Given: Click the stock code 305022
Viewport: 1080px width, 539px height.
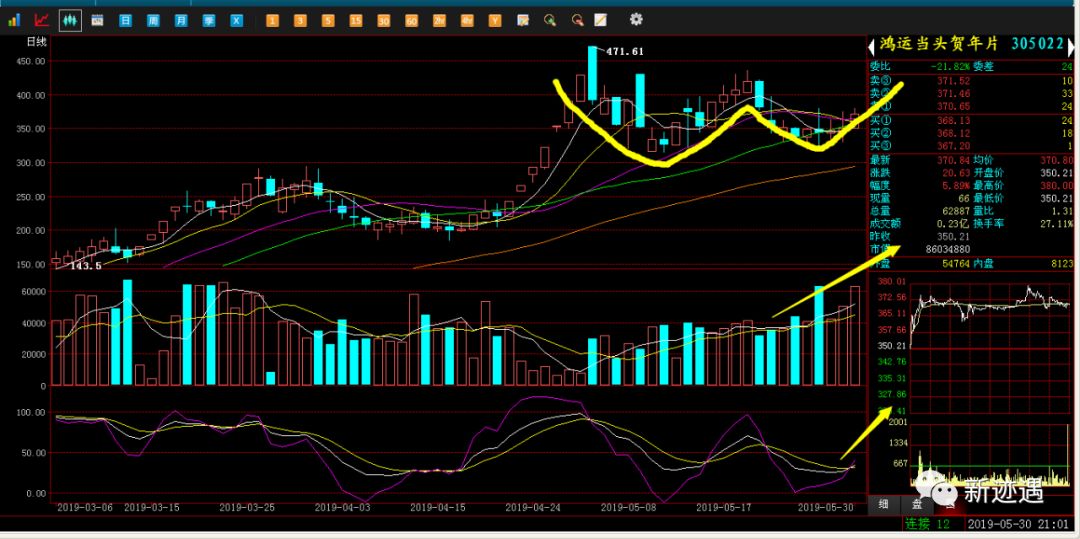Looking at the screenshot, I should tap(1037, 45).
